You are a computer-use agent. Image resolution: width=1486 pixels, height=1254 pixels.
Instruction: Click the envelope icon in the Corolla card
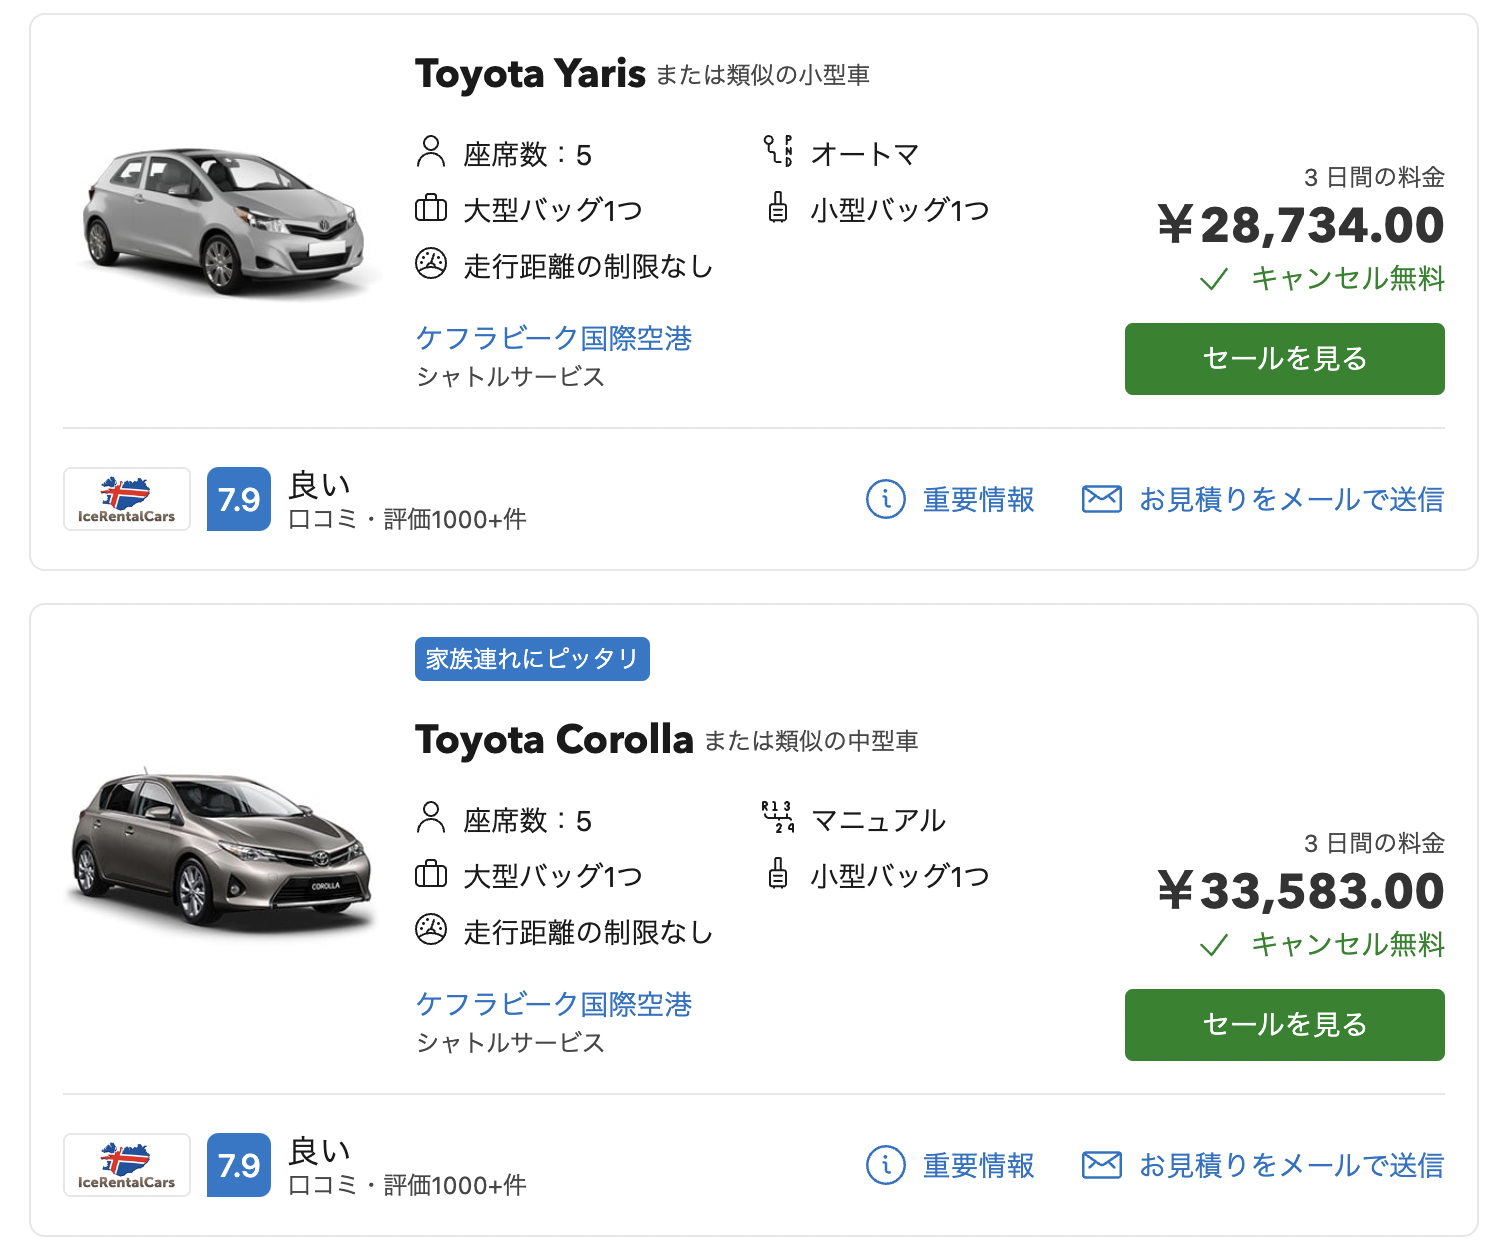point(1101,1164)
